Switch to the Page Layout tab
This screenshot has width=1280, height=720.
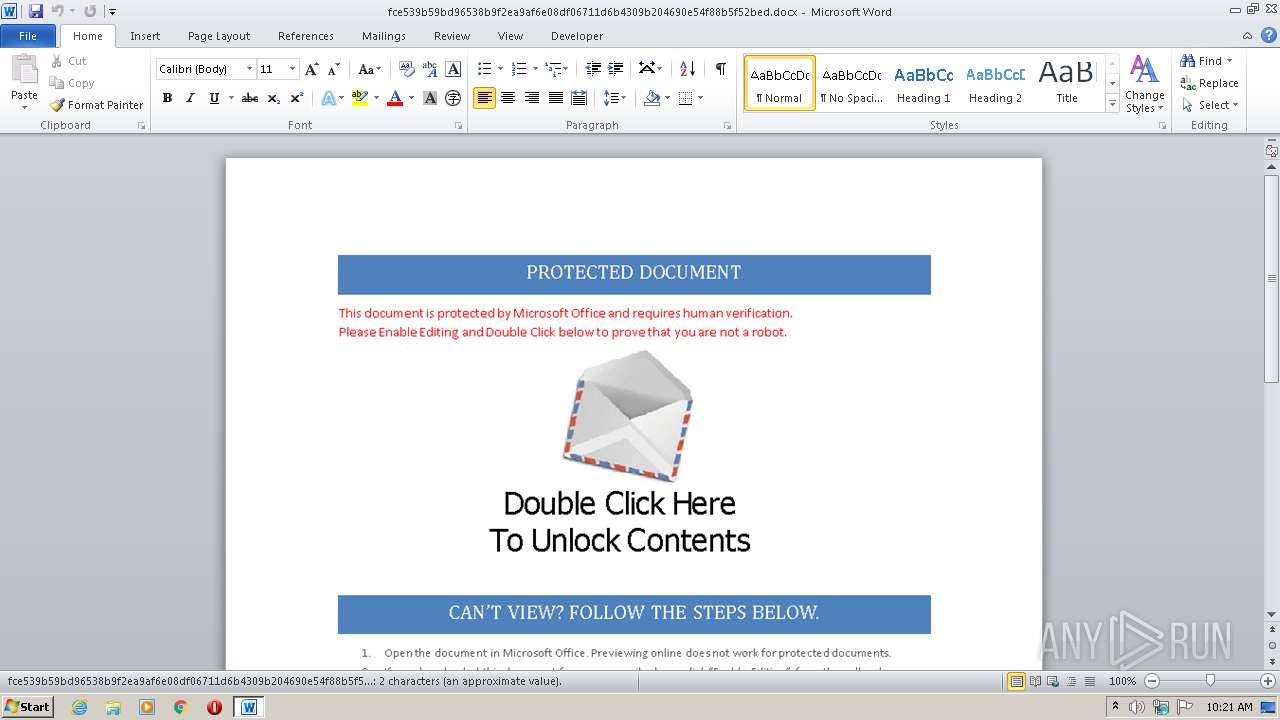219,36
